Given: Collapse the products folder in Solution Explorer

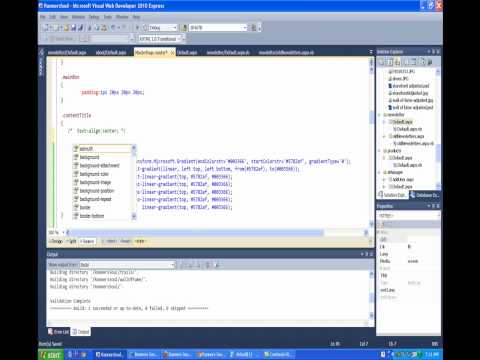Looking at the screenshot, I should [380, 151].
